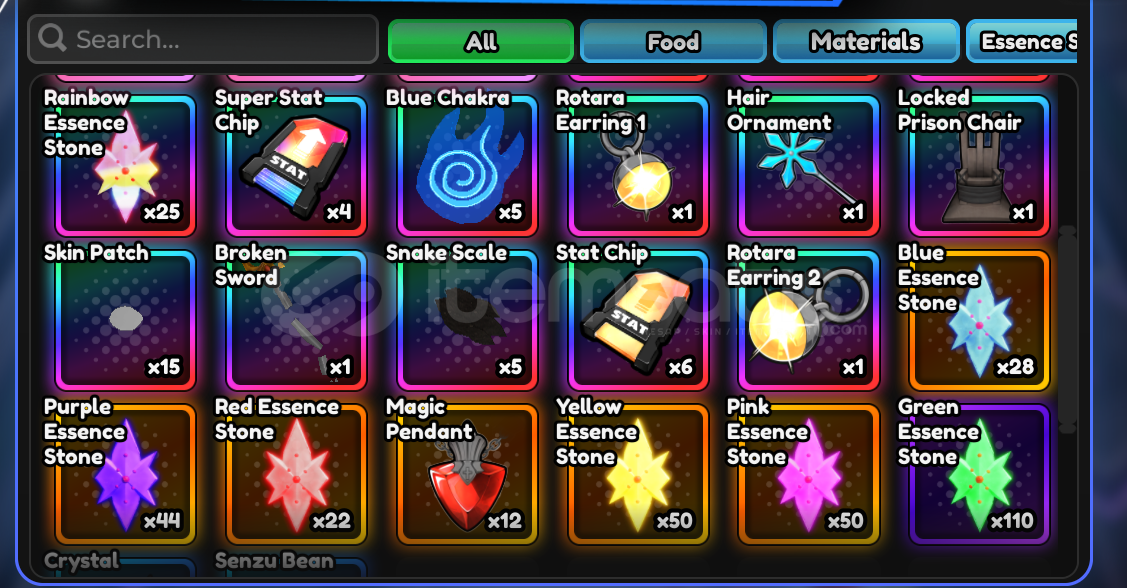
Task: Pick Rotara Earring 2
Action: (809, 320)
